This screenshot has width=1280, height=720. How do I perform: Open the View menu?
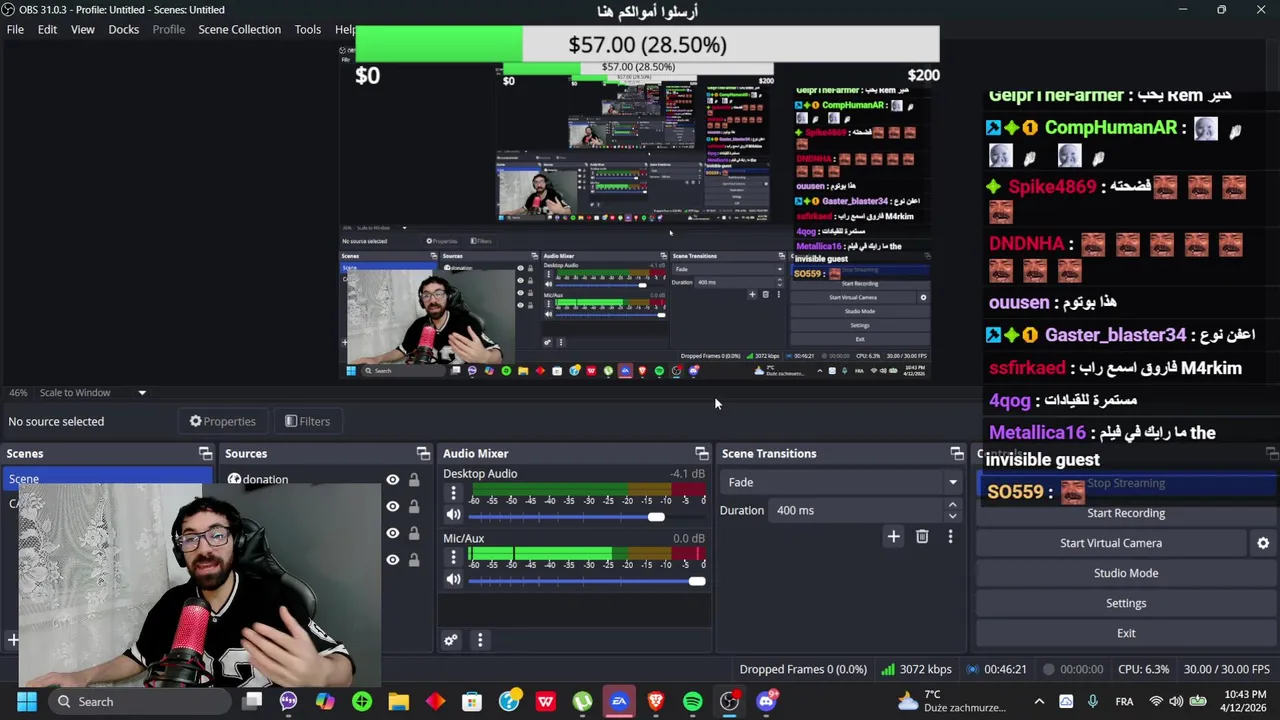coord(82,29)
